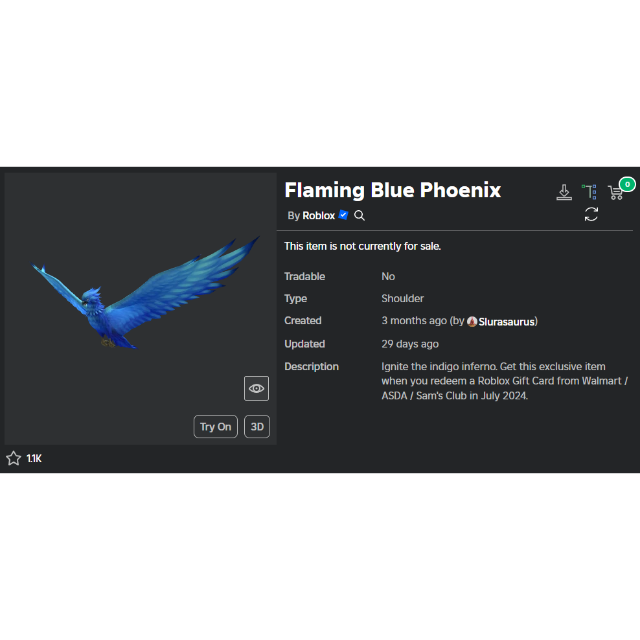Download the Flaming Blue Phoenix asset
This screenshot has height=640, width=640.
click(564, 192)
